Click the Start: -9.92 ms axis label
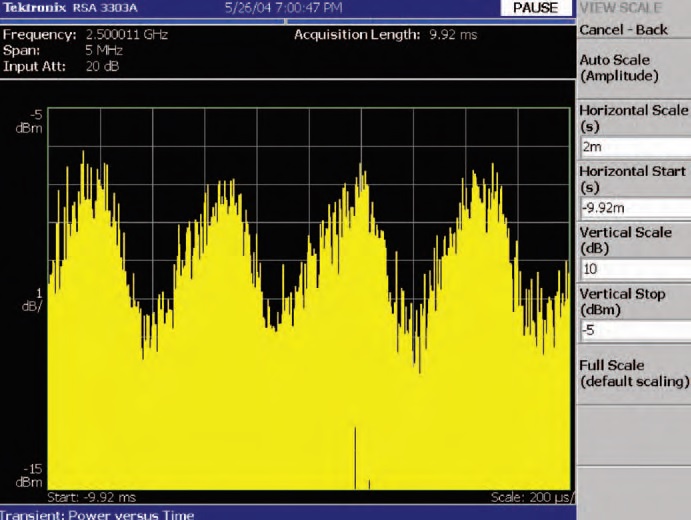 click(92, 497)
